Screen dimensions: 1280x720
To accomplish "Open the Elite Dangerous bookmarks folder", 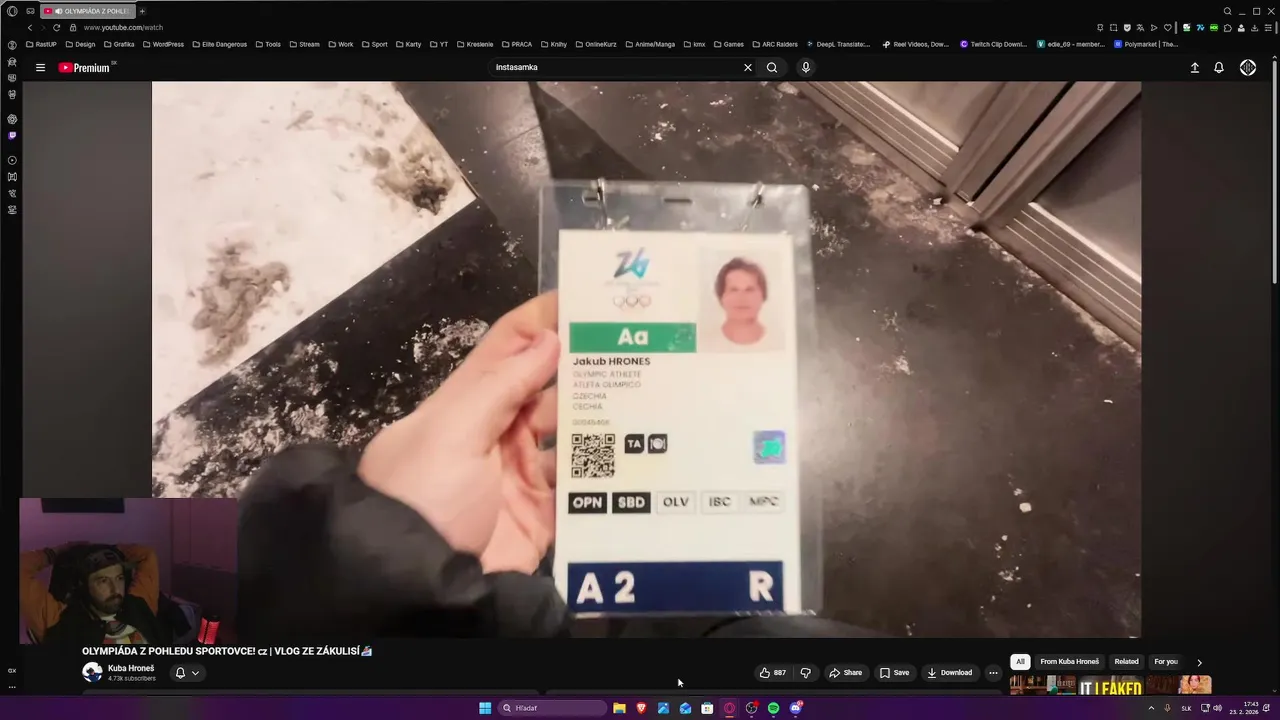I will [x=219, y=44].
